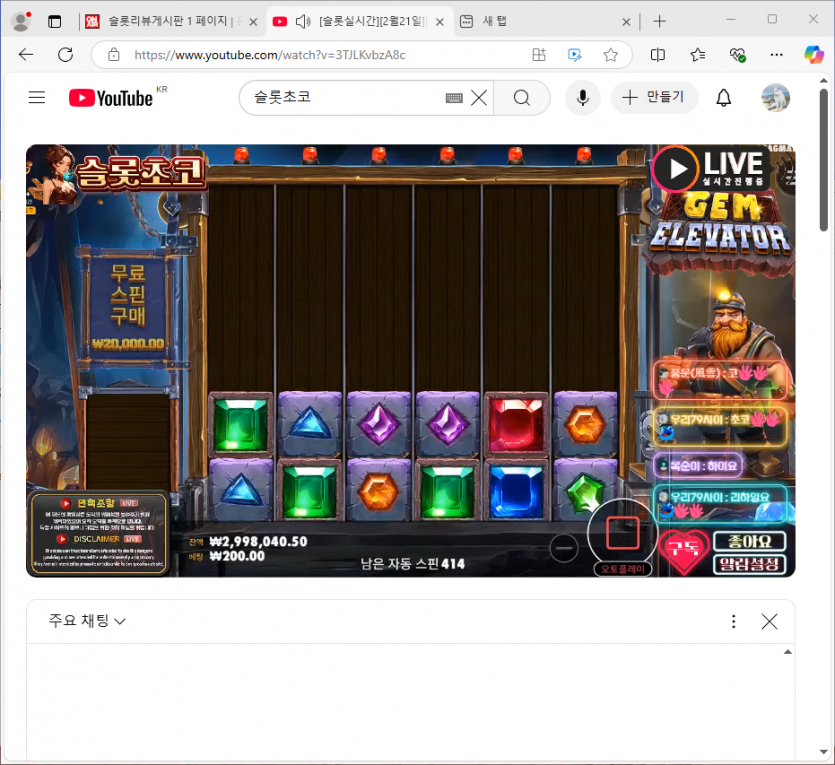Image resolution: width=835 pixels, height=765 pixels.
Task: Go to YouTube home via logo
Action: [111, 98]
